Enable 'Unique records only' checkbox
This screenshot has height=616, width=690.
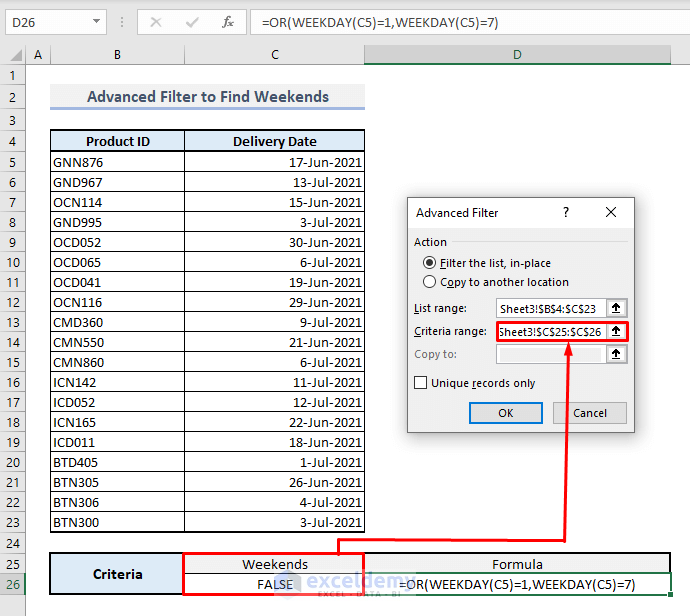(x=420, y=382)
